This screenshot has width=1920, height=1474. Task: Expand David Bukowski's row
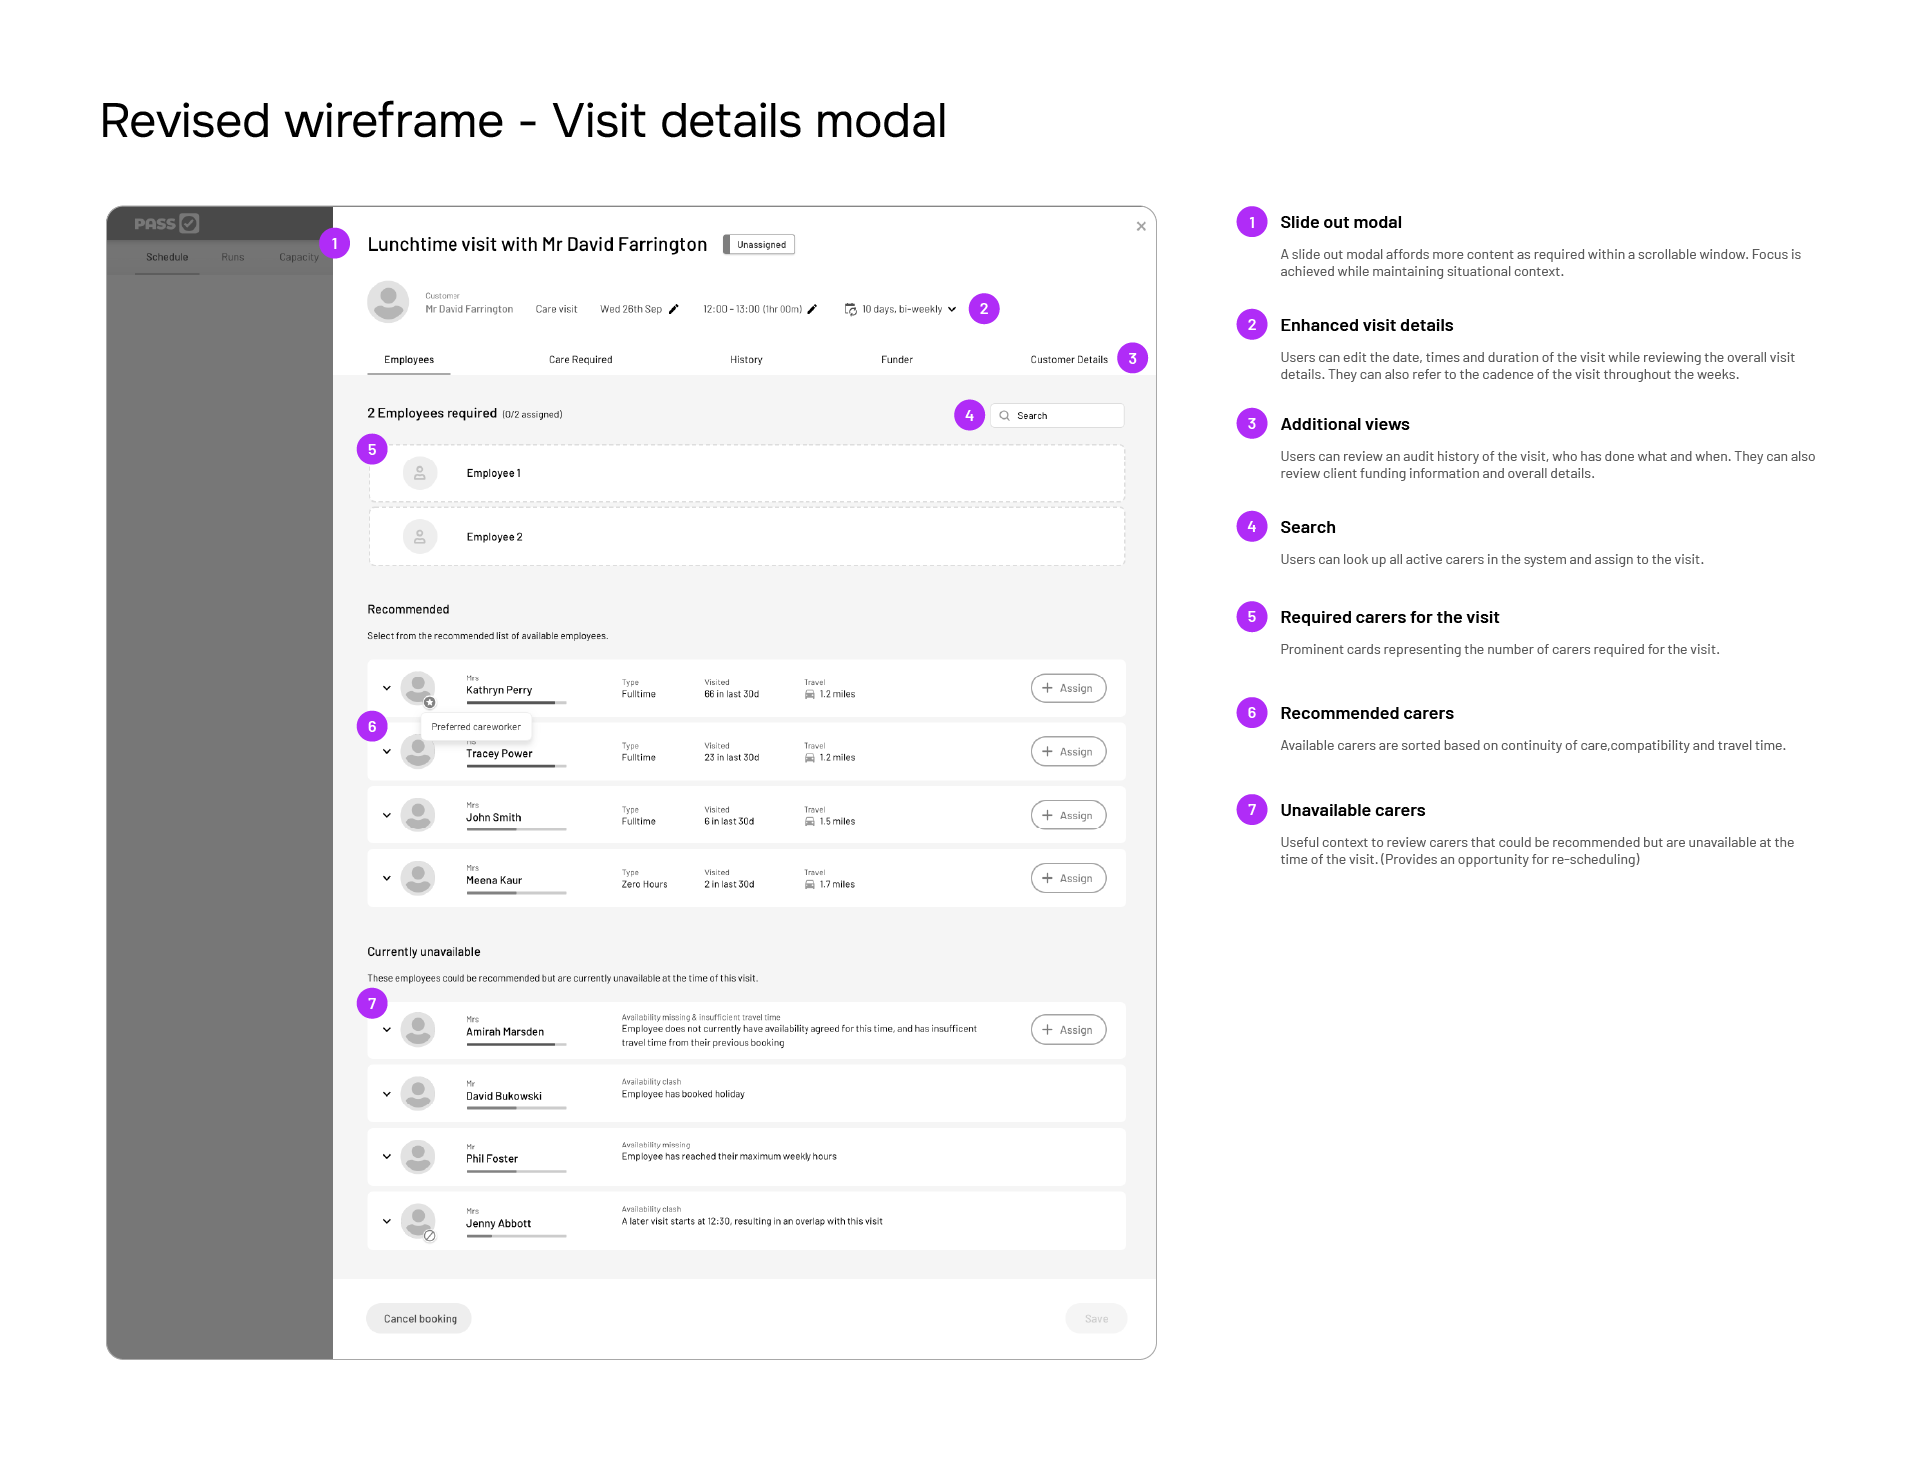pyautogui.click(x=387, y=1094)
